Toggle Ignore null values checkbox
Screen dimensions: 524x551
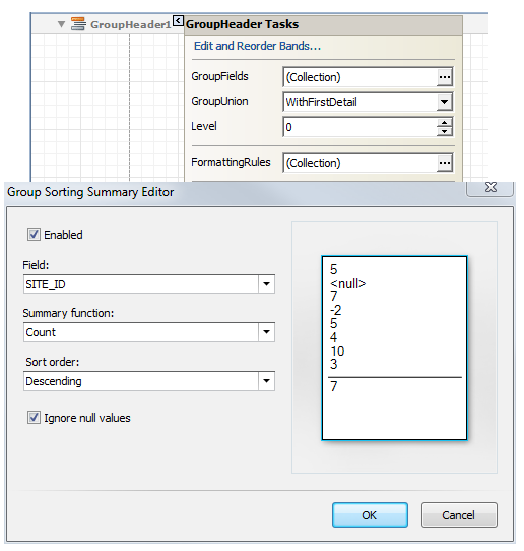click(34, 417)
